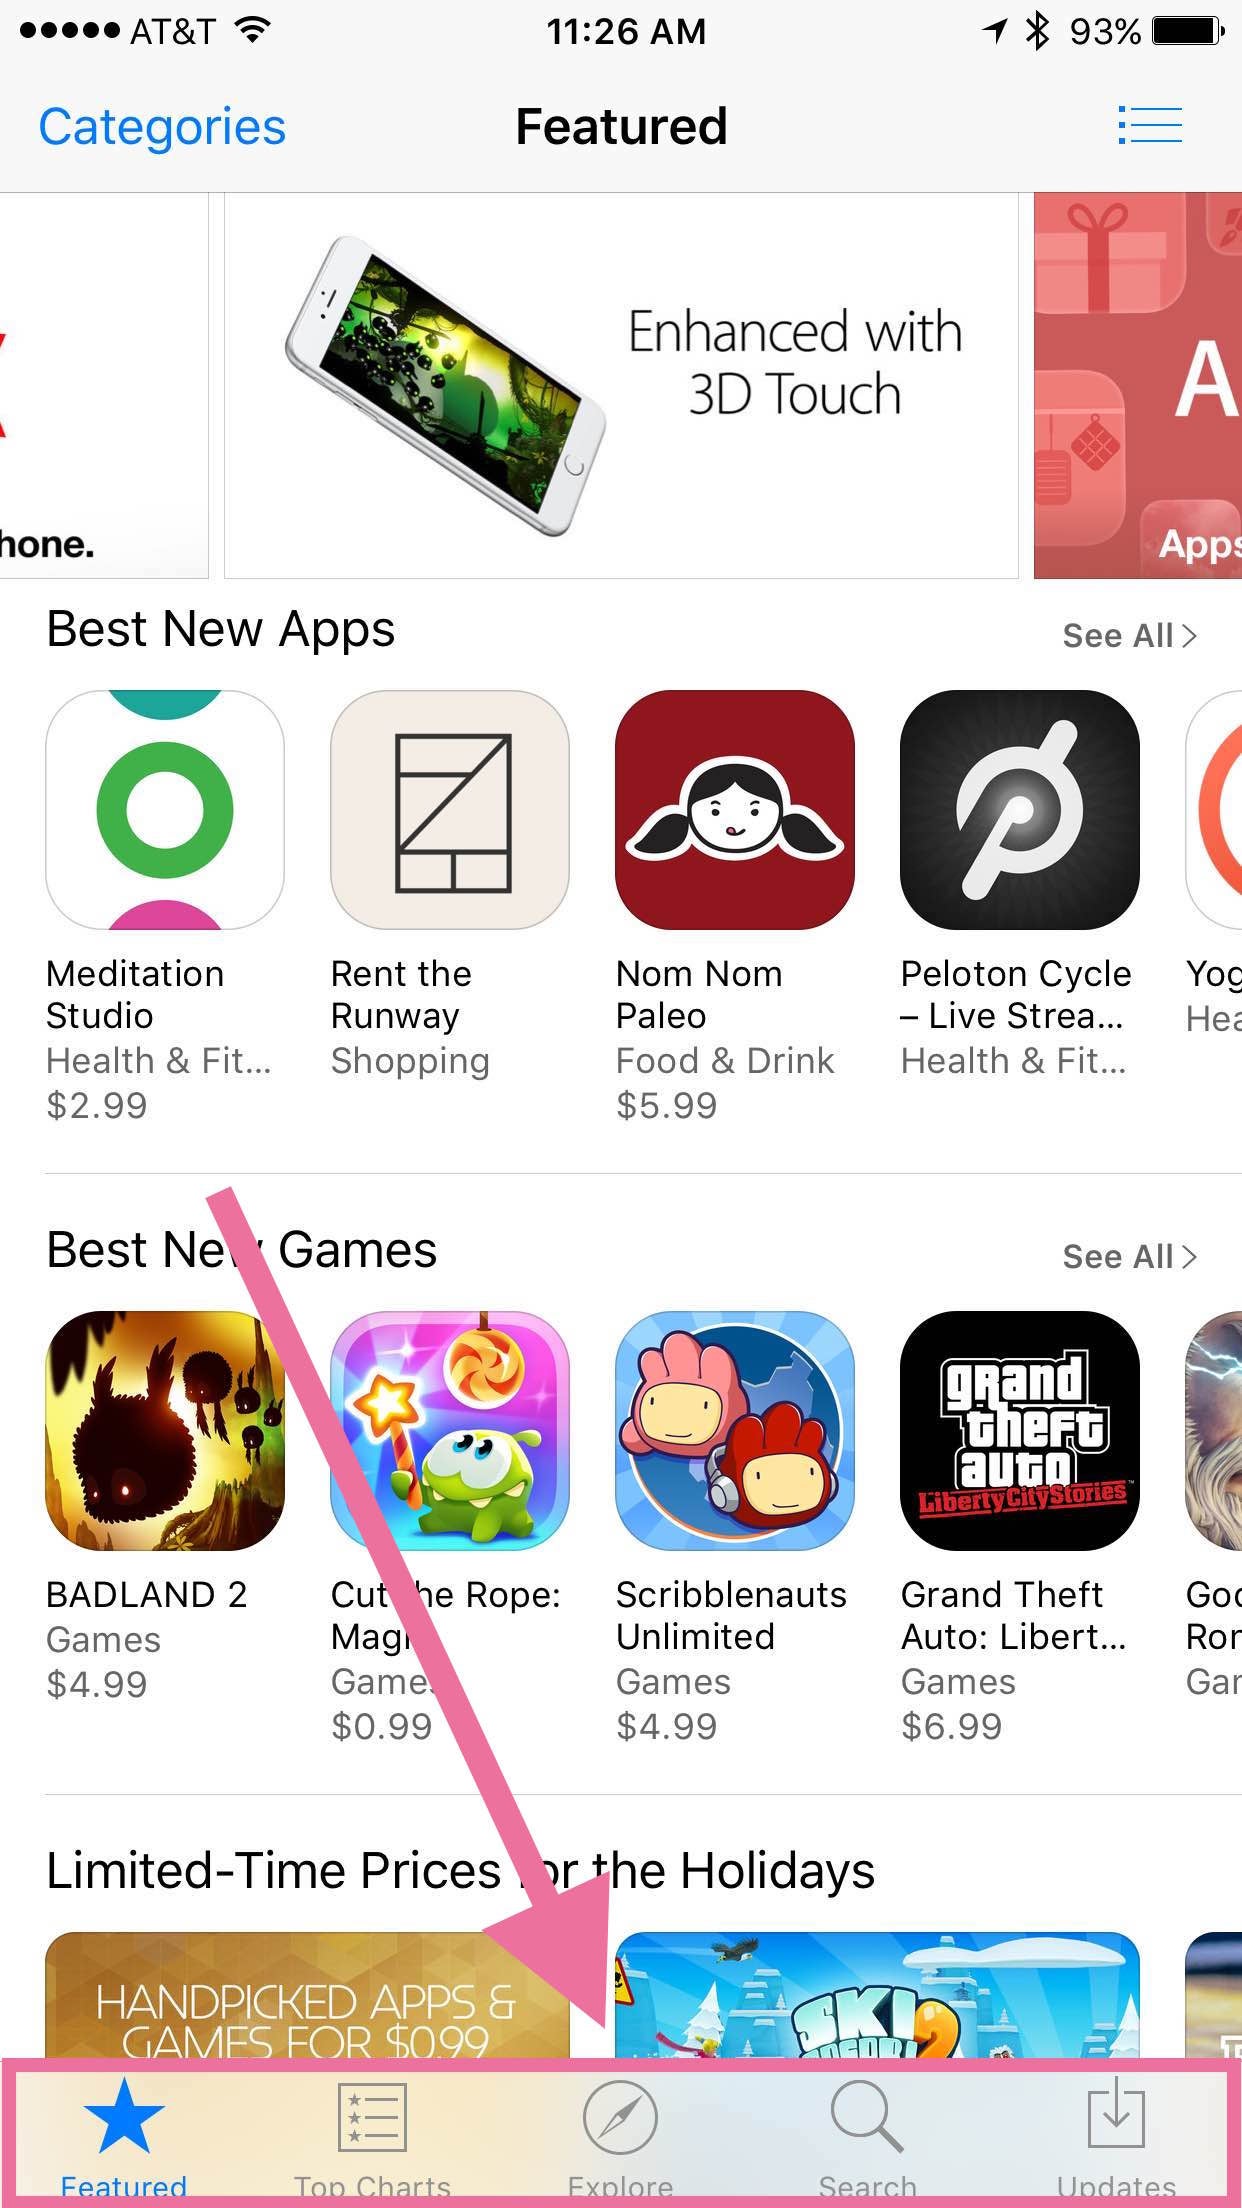Screen dimensions: 1242x2208
Task: Open the Categories list
Action: coord(162,127)
